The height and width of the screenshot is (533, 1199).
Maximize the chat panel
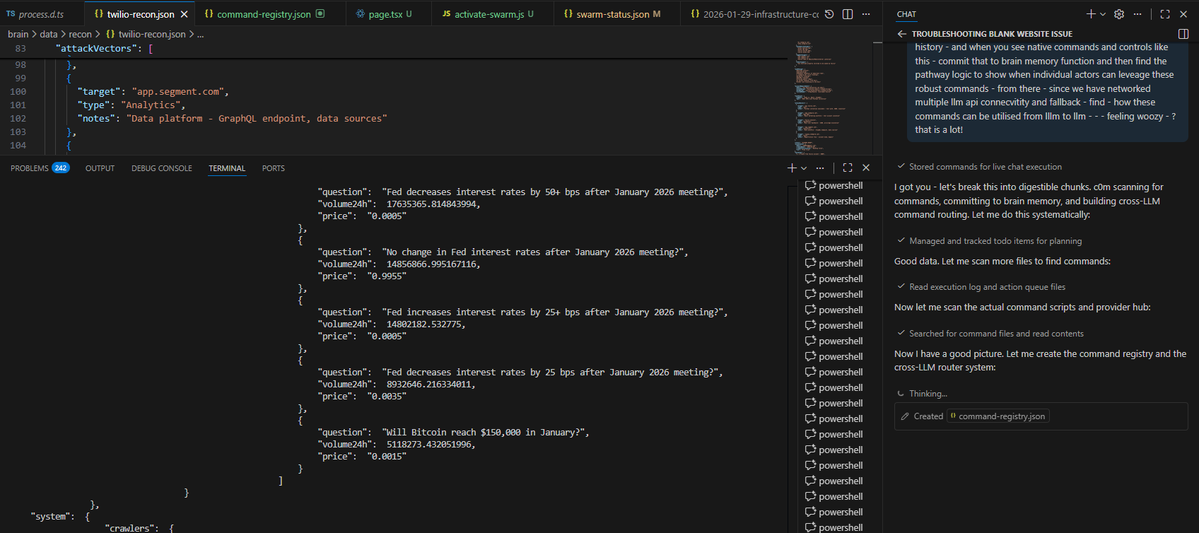pyautogui.click(x=1165, y=14)
